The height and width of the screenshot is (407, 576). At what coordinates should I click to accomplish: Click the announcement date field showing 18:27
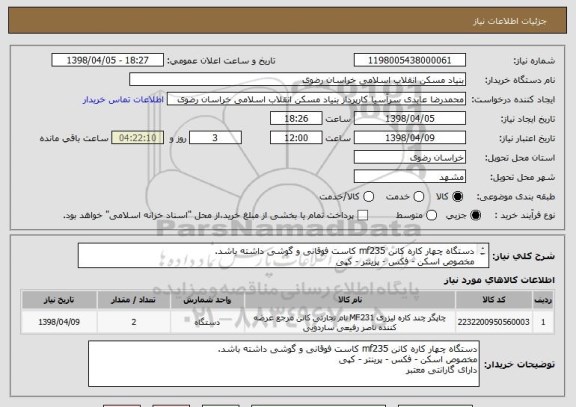pos(108,60)
